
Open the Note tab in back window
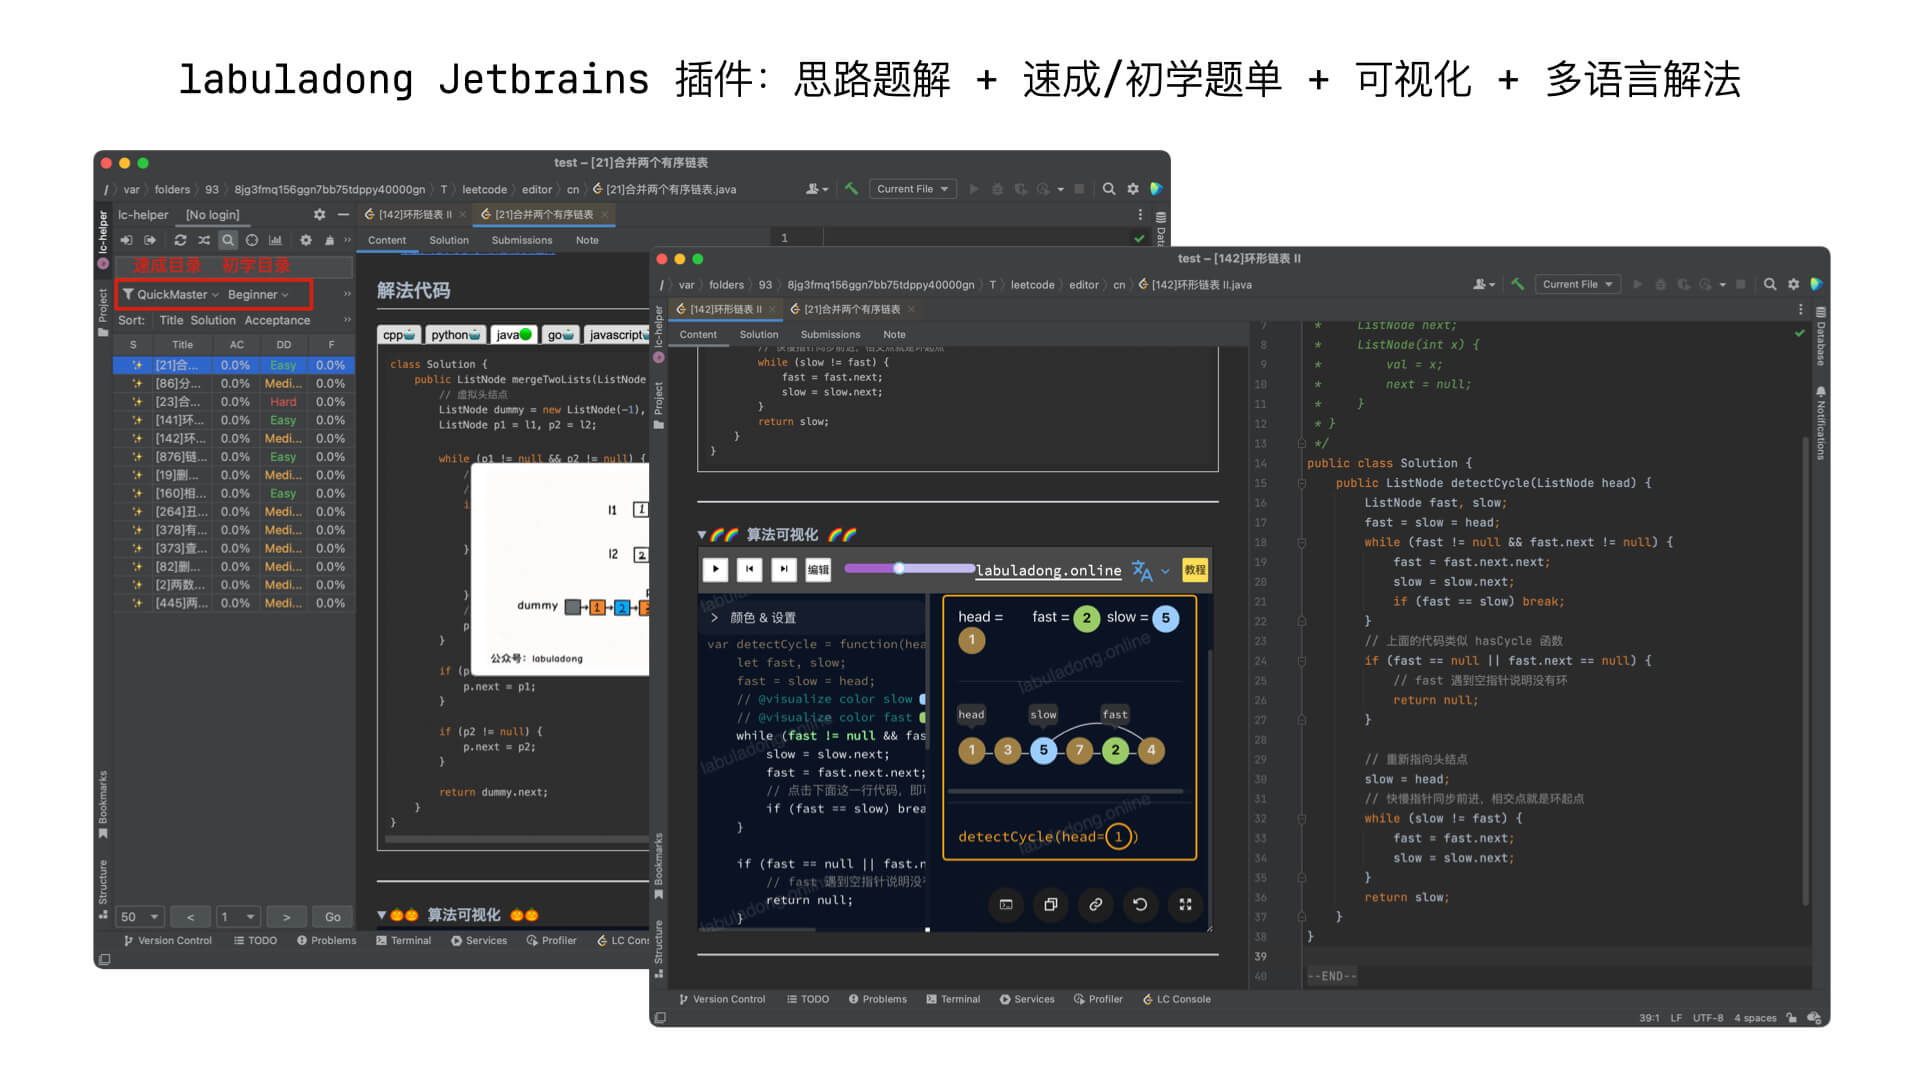pyautogui.click(x=587, y=240)
